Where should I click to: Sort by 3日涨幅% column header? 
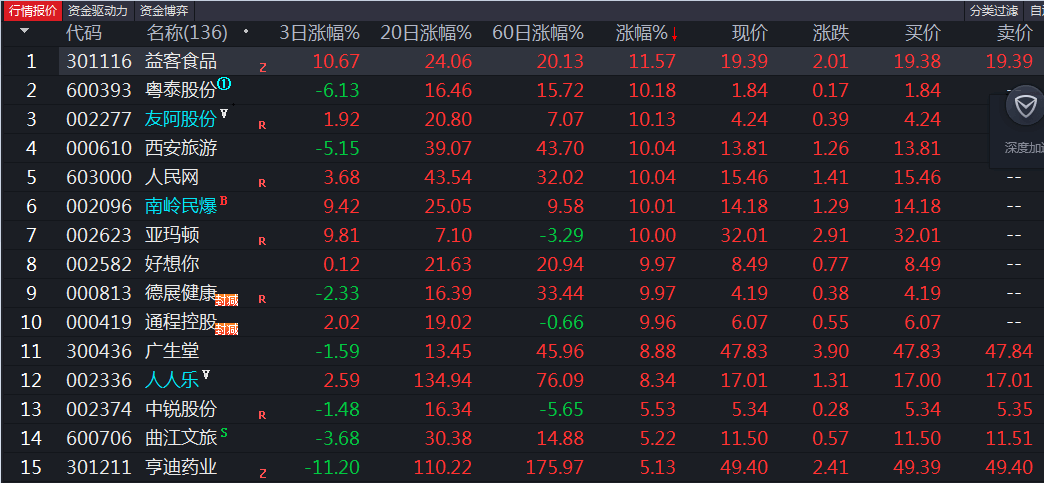pos(319,33)
